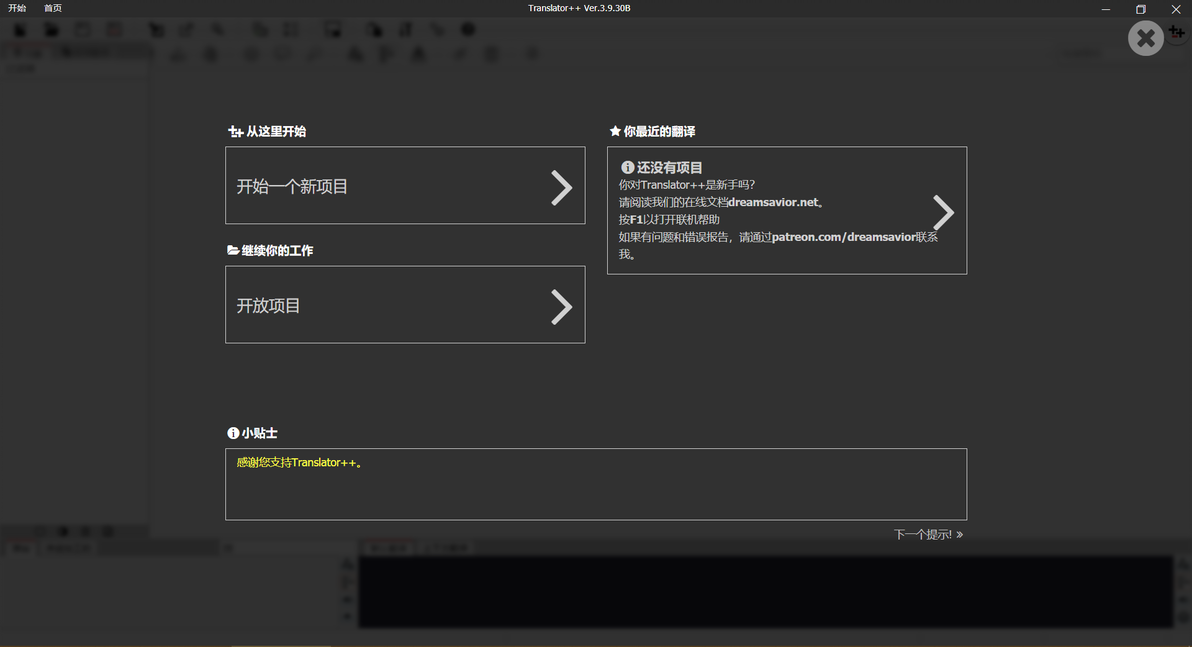Restore down the Translator++ window
This screenshot has width=1192, height=647.
[1140, 9]
